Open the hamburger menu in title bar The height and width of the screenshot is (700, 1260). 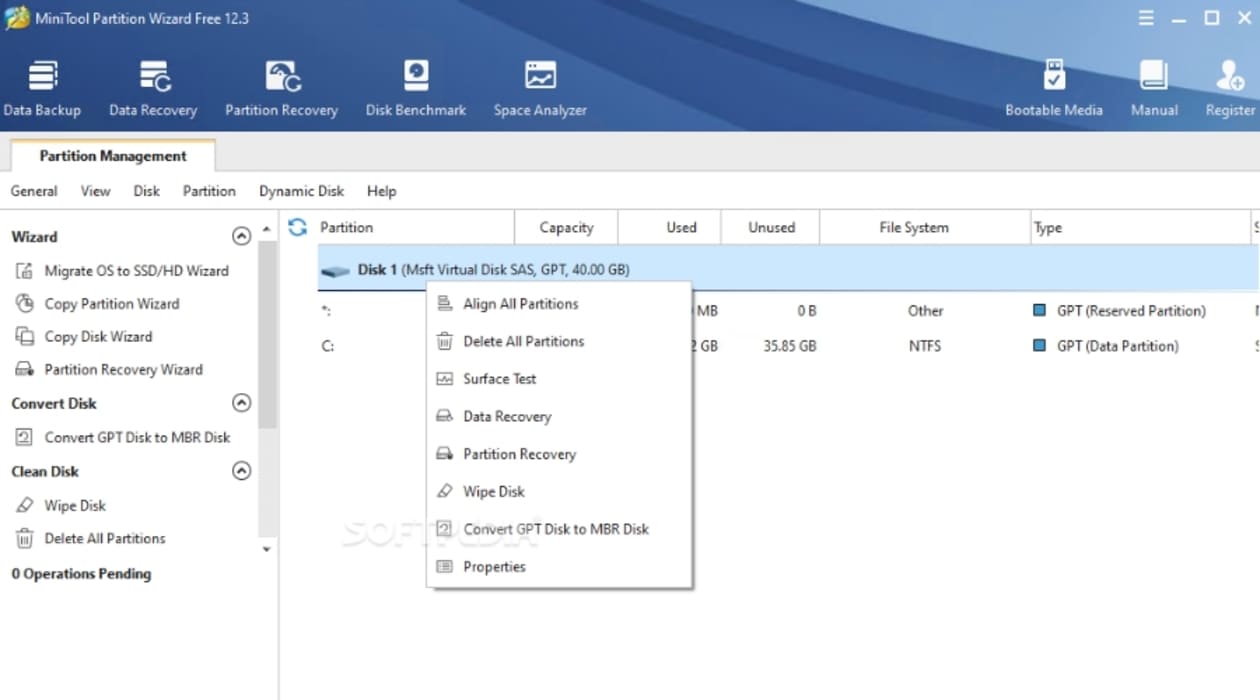pos(1147,18)
